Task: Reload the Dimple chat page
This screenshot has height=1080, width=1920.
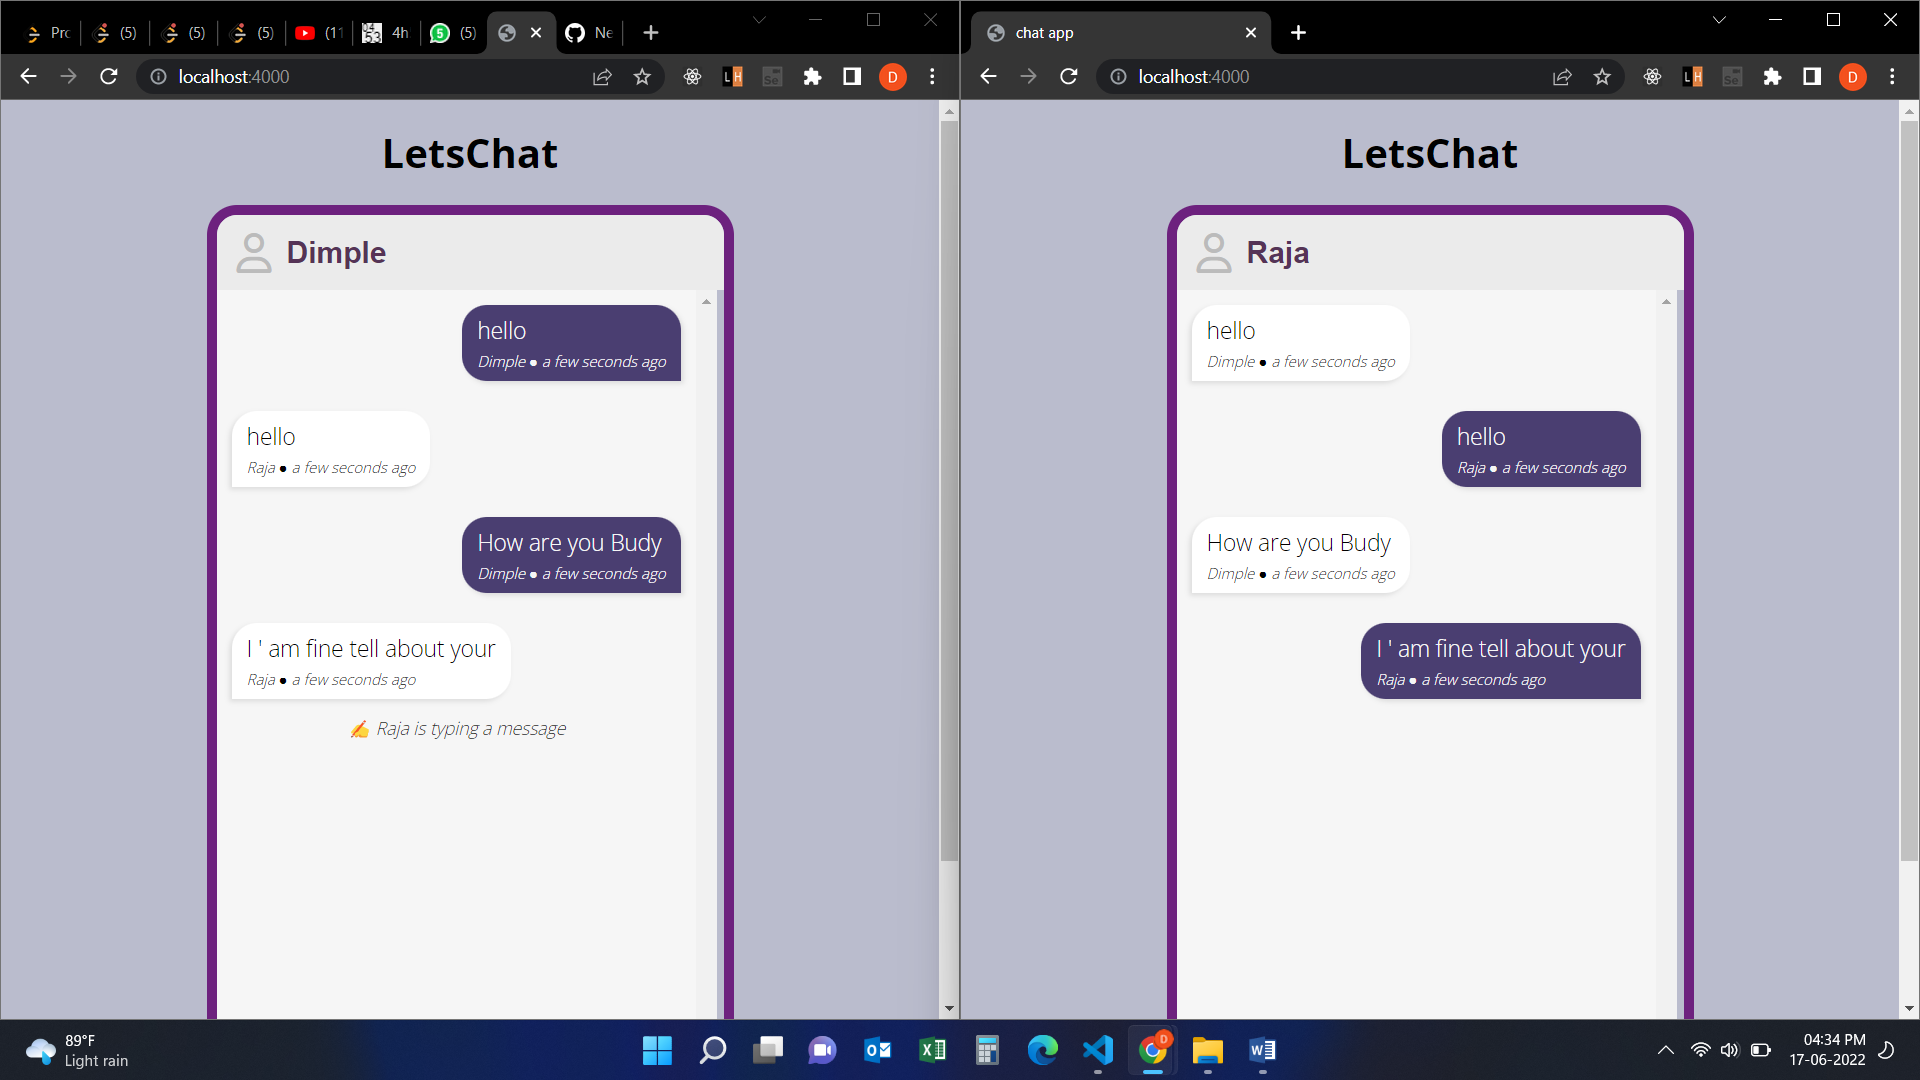Action: [x=108, y=77]
